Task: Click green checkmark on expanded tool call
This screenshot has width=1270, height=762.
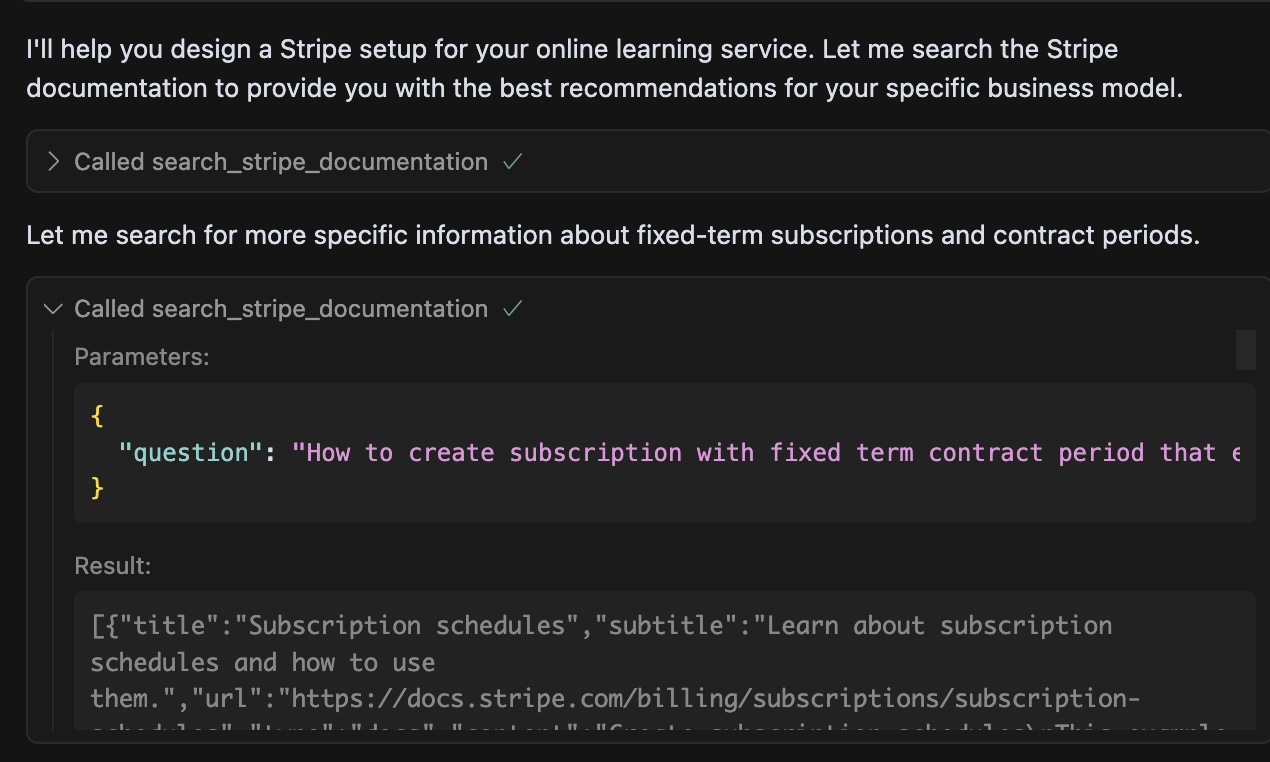Action: pos(513,309)
